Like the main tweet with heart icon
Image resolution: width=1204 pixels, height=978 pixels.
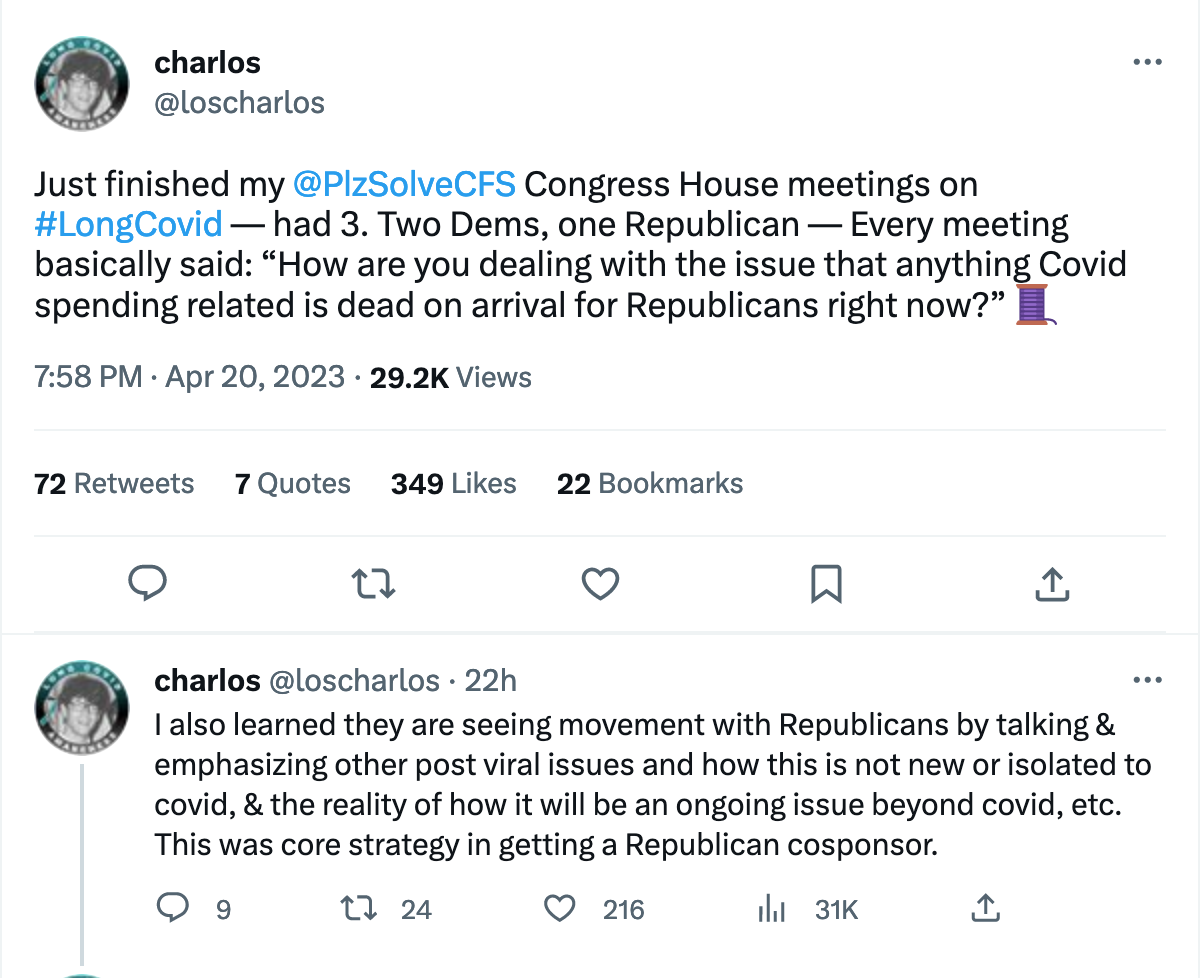coord(600,582)
